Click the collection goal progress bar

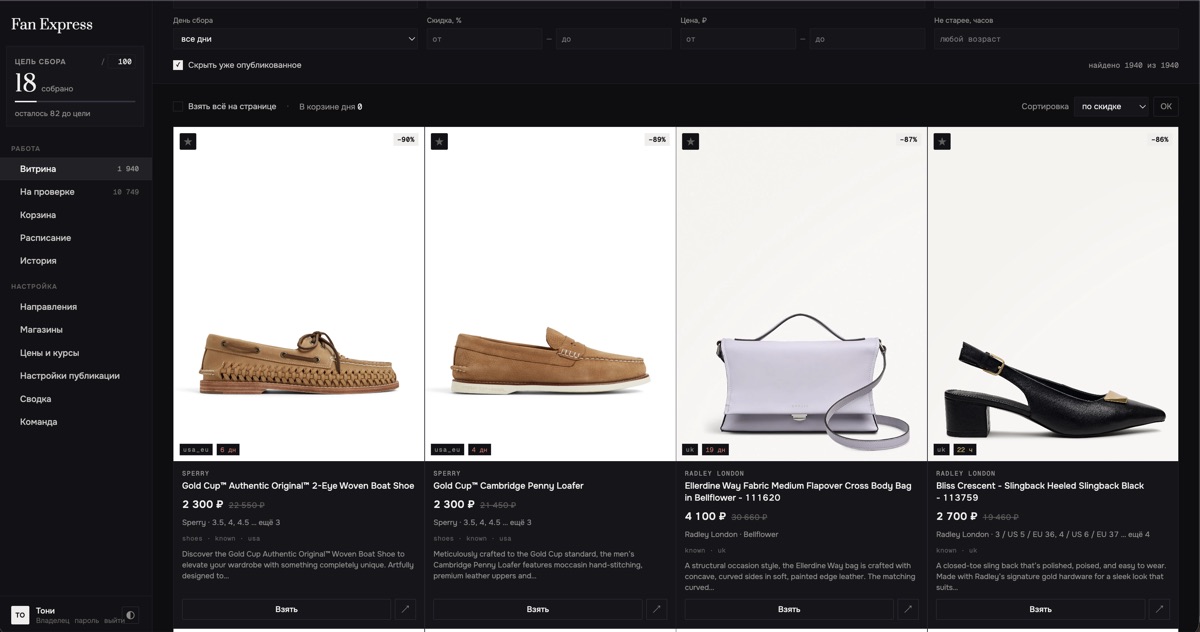click(75, 102)
